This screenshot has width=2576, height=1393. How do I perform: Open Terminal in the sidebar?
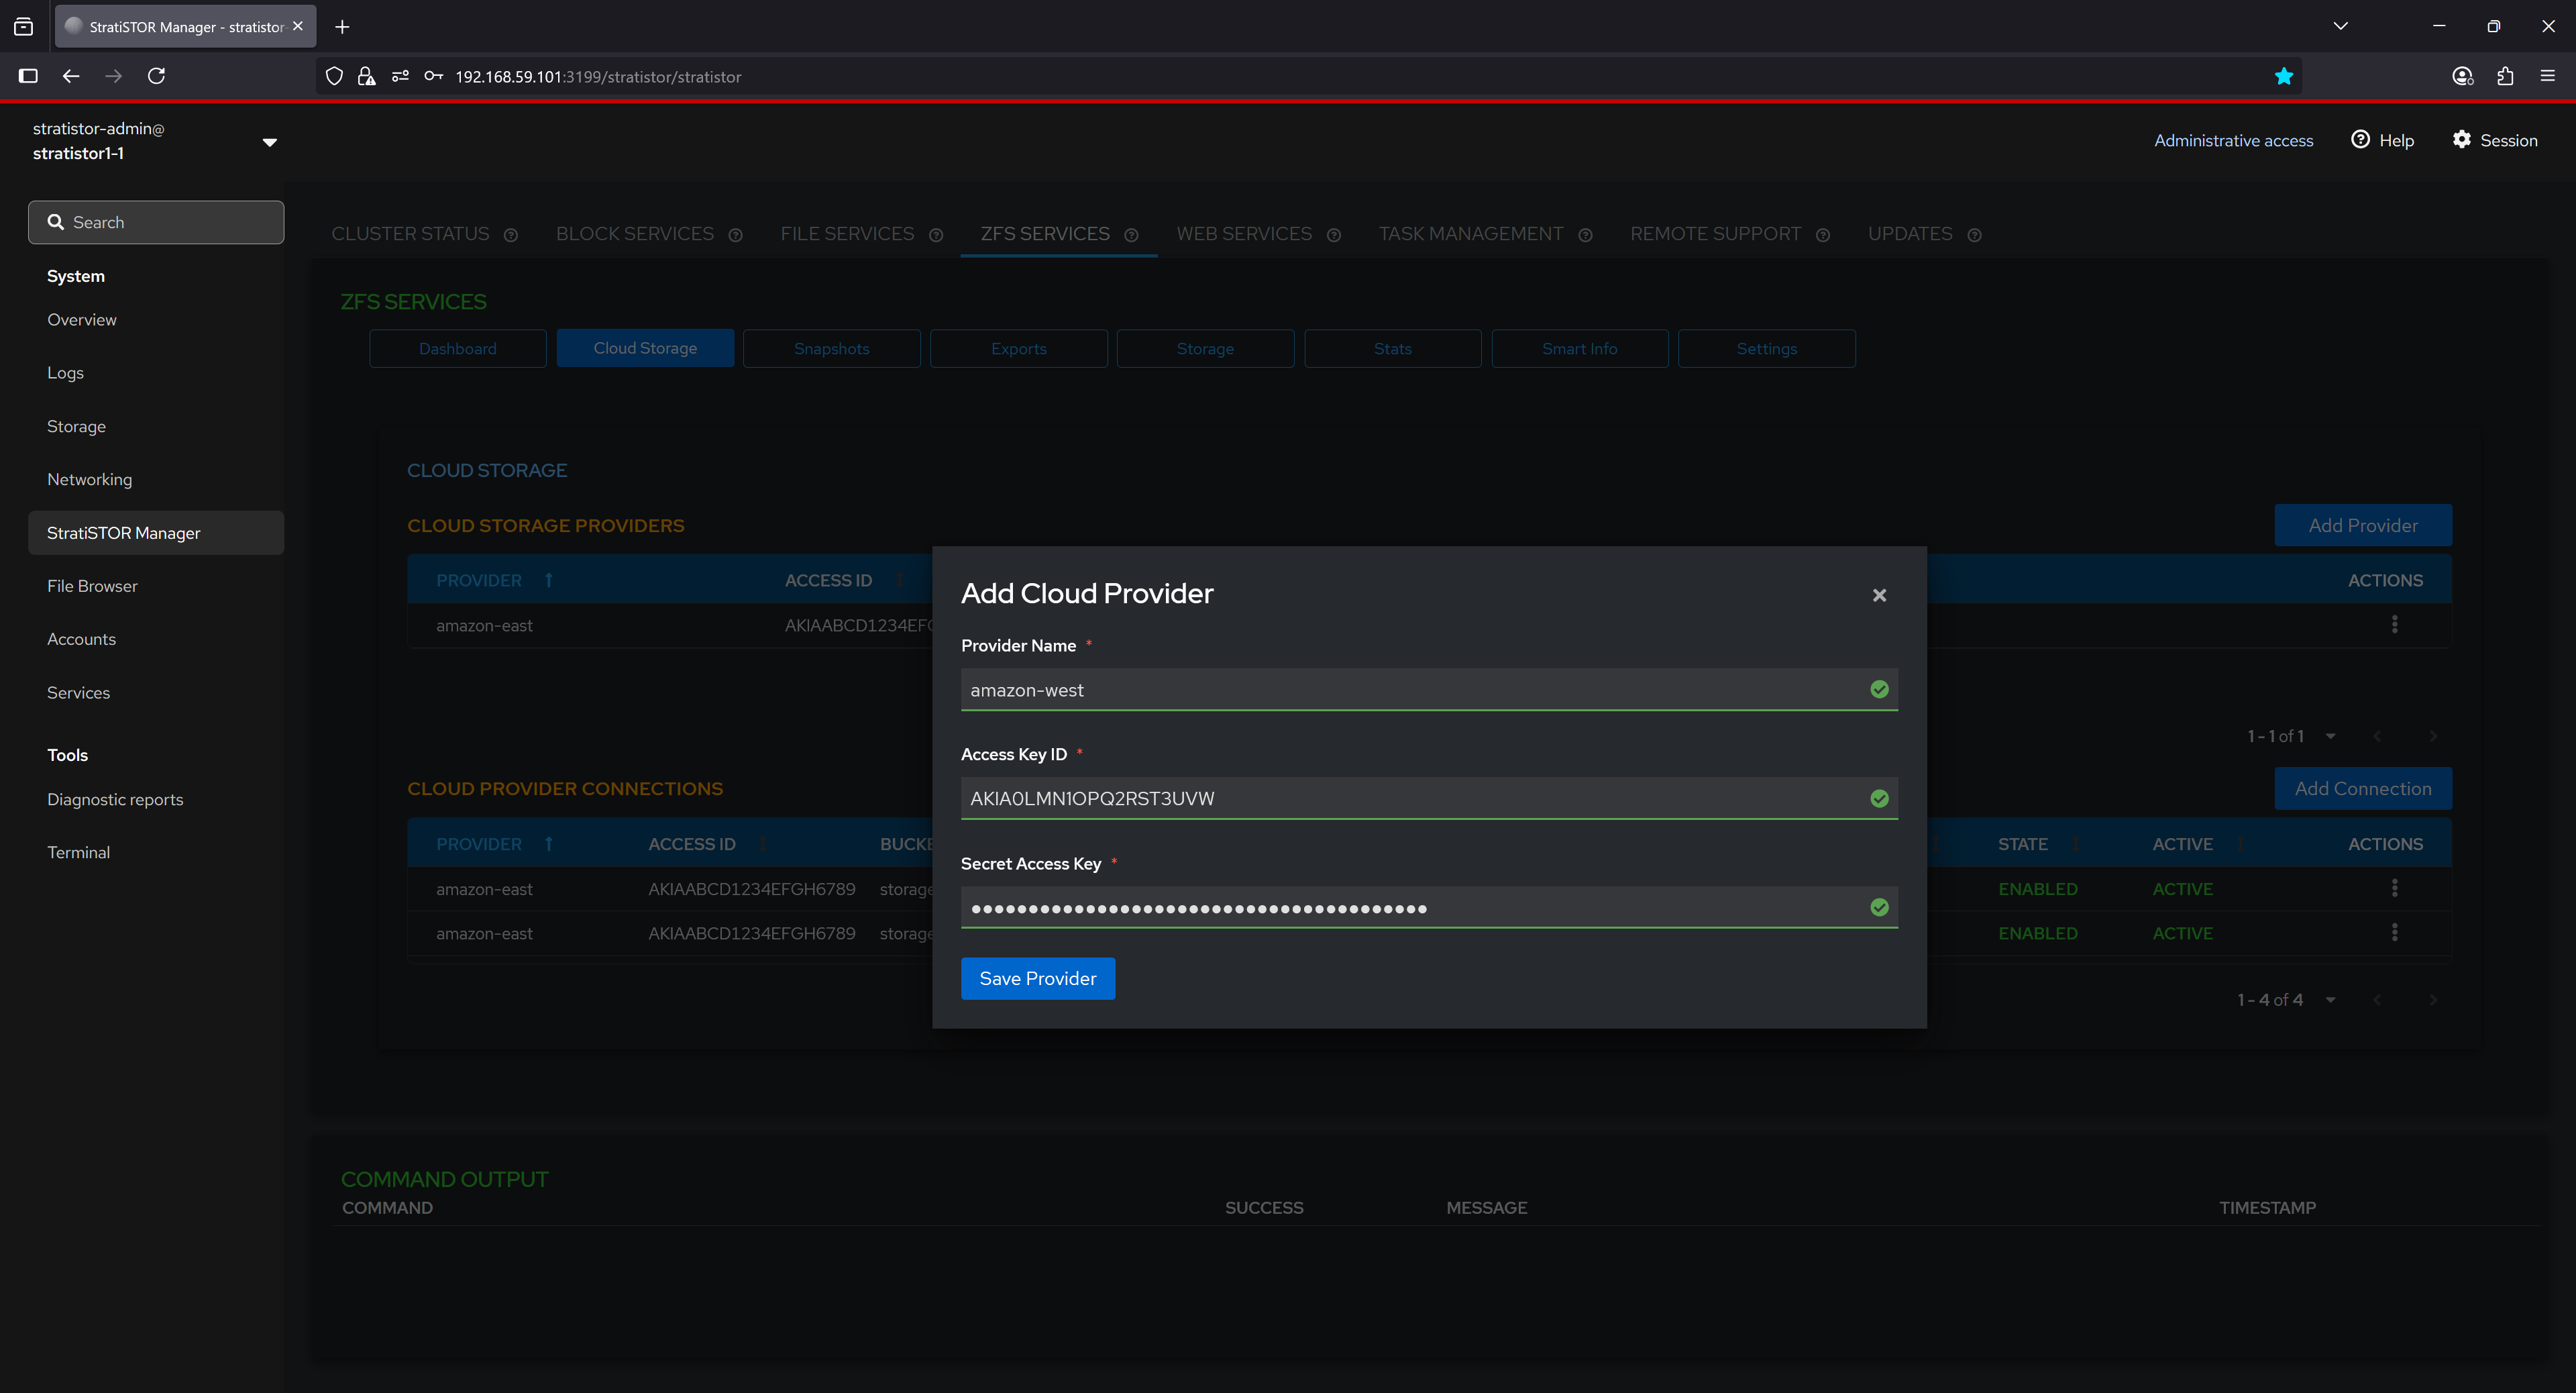click(x=78, y=852)
